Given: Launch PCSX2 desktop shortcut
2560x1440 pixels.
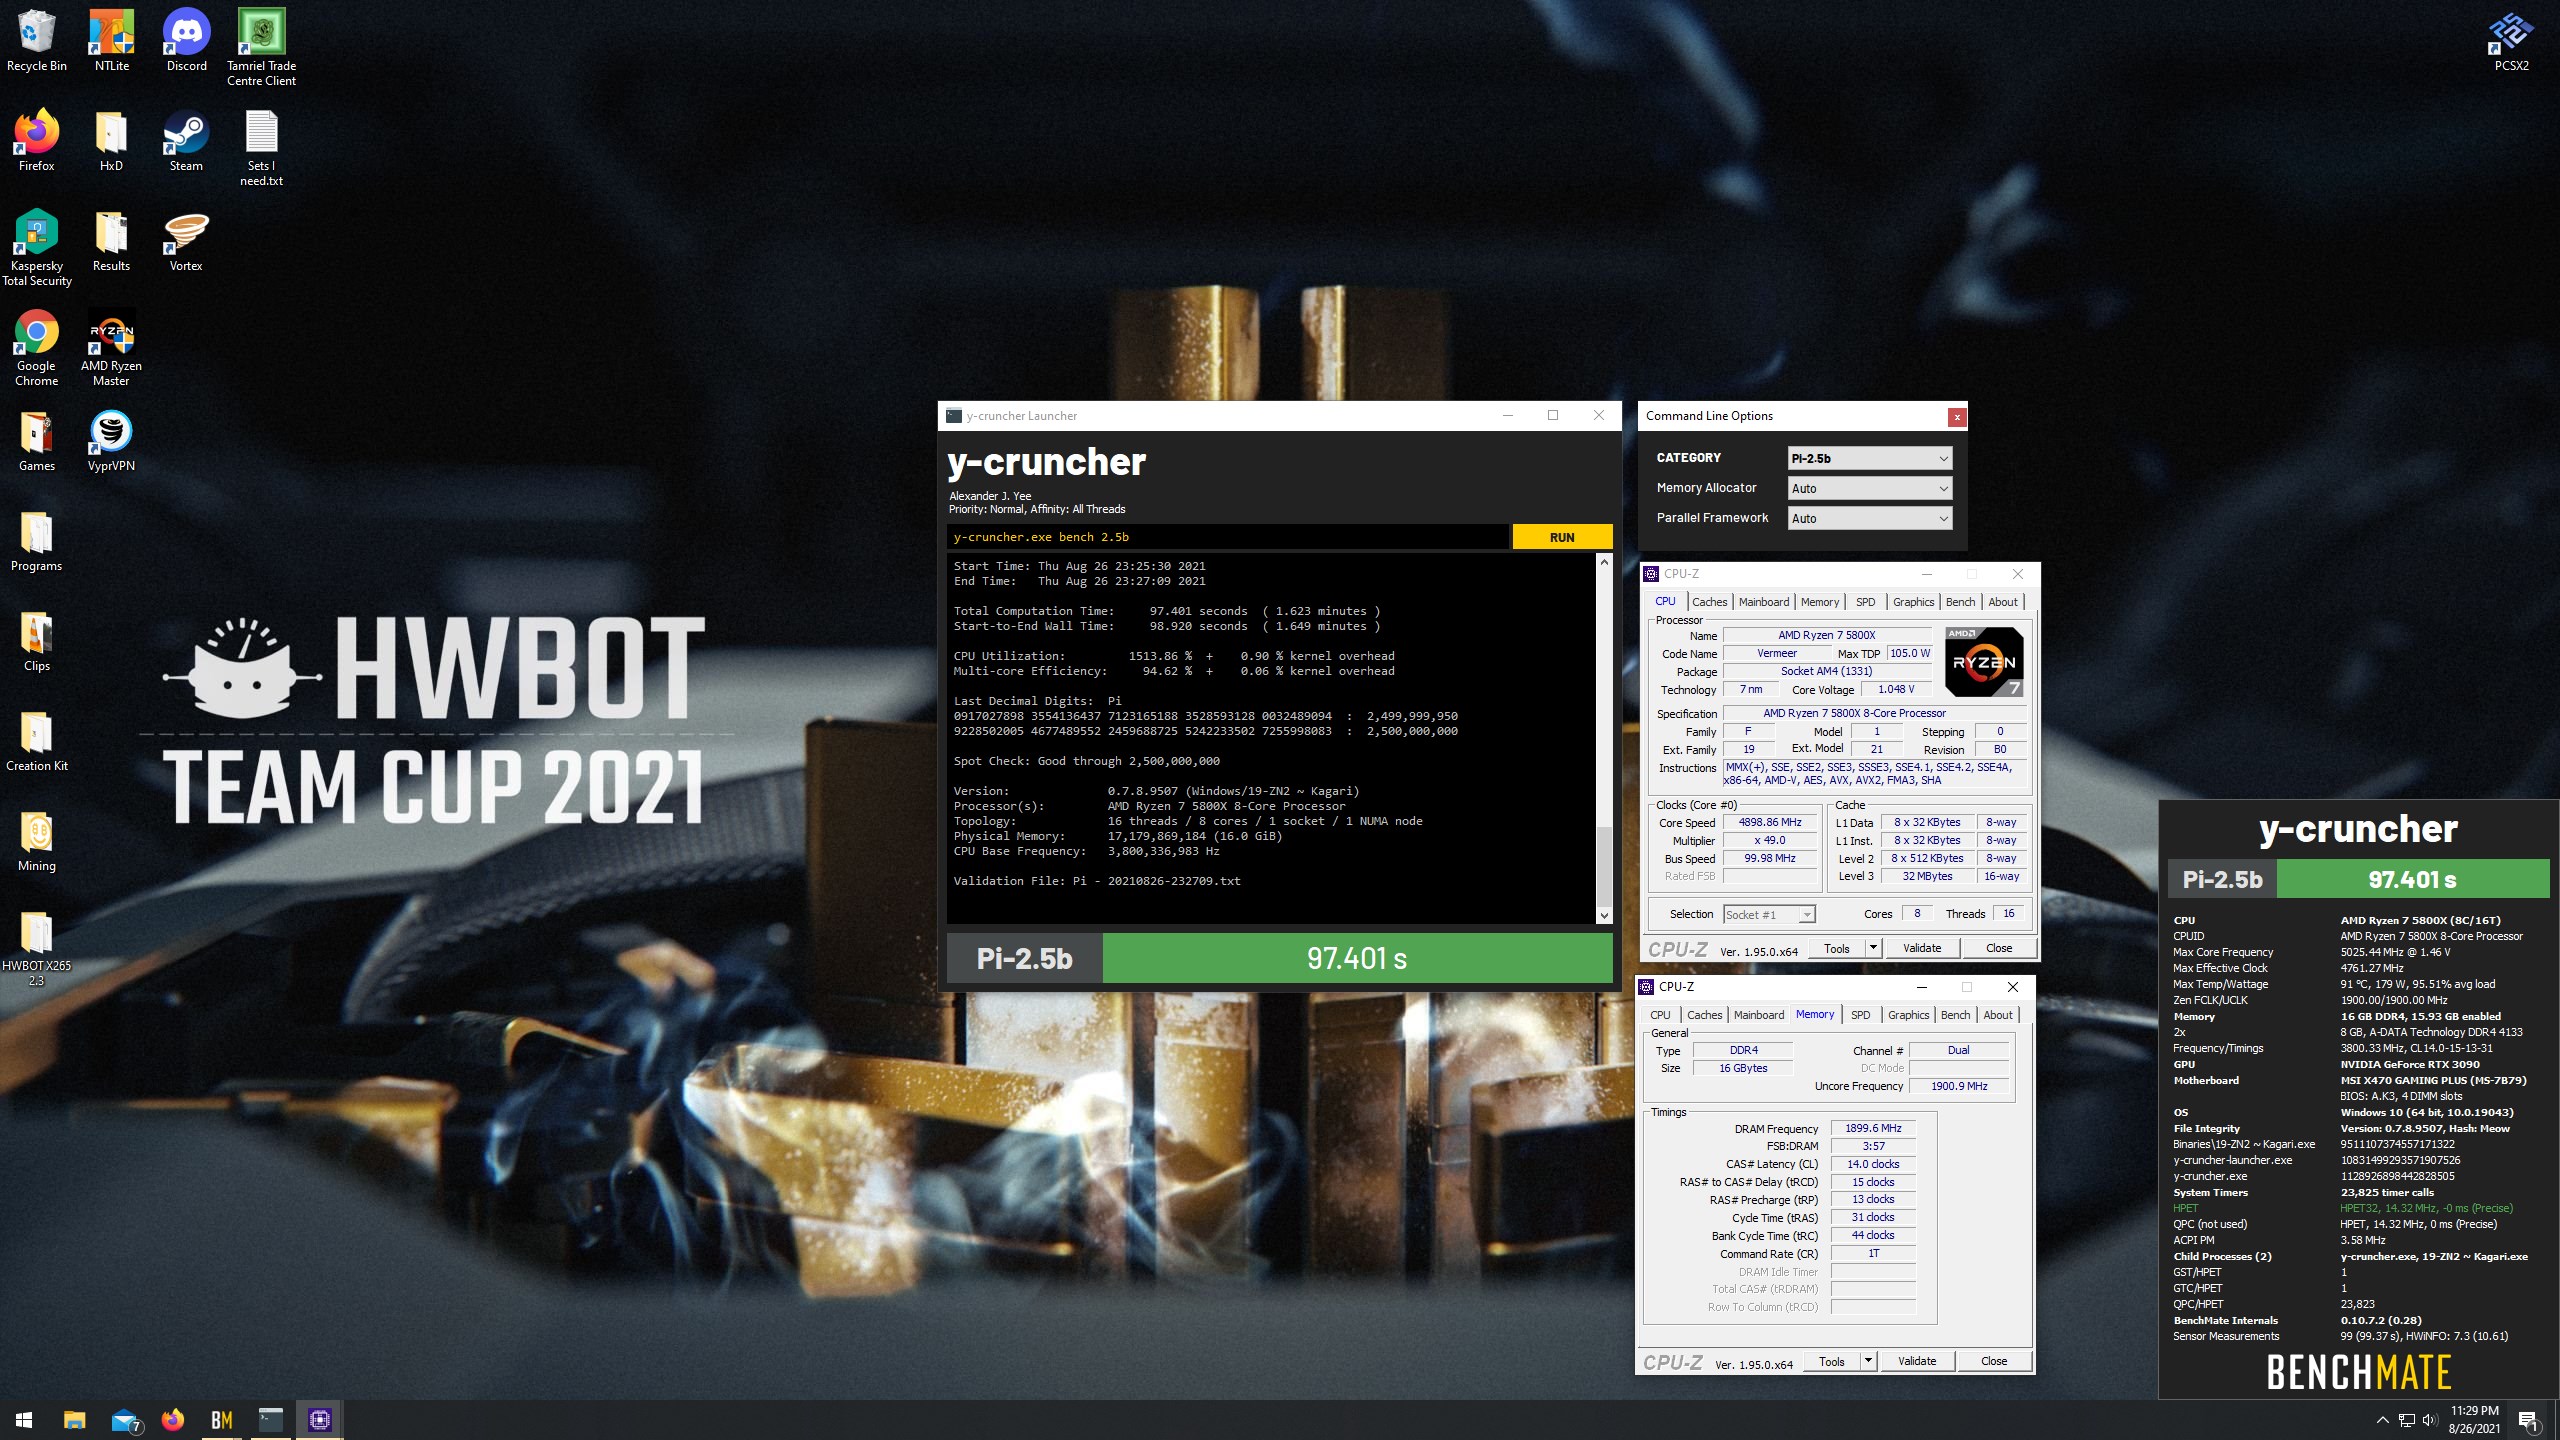Looking at the screenshot, I should (2511, 40).
